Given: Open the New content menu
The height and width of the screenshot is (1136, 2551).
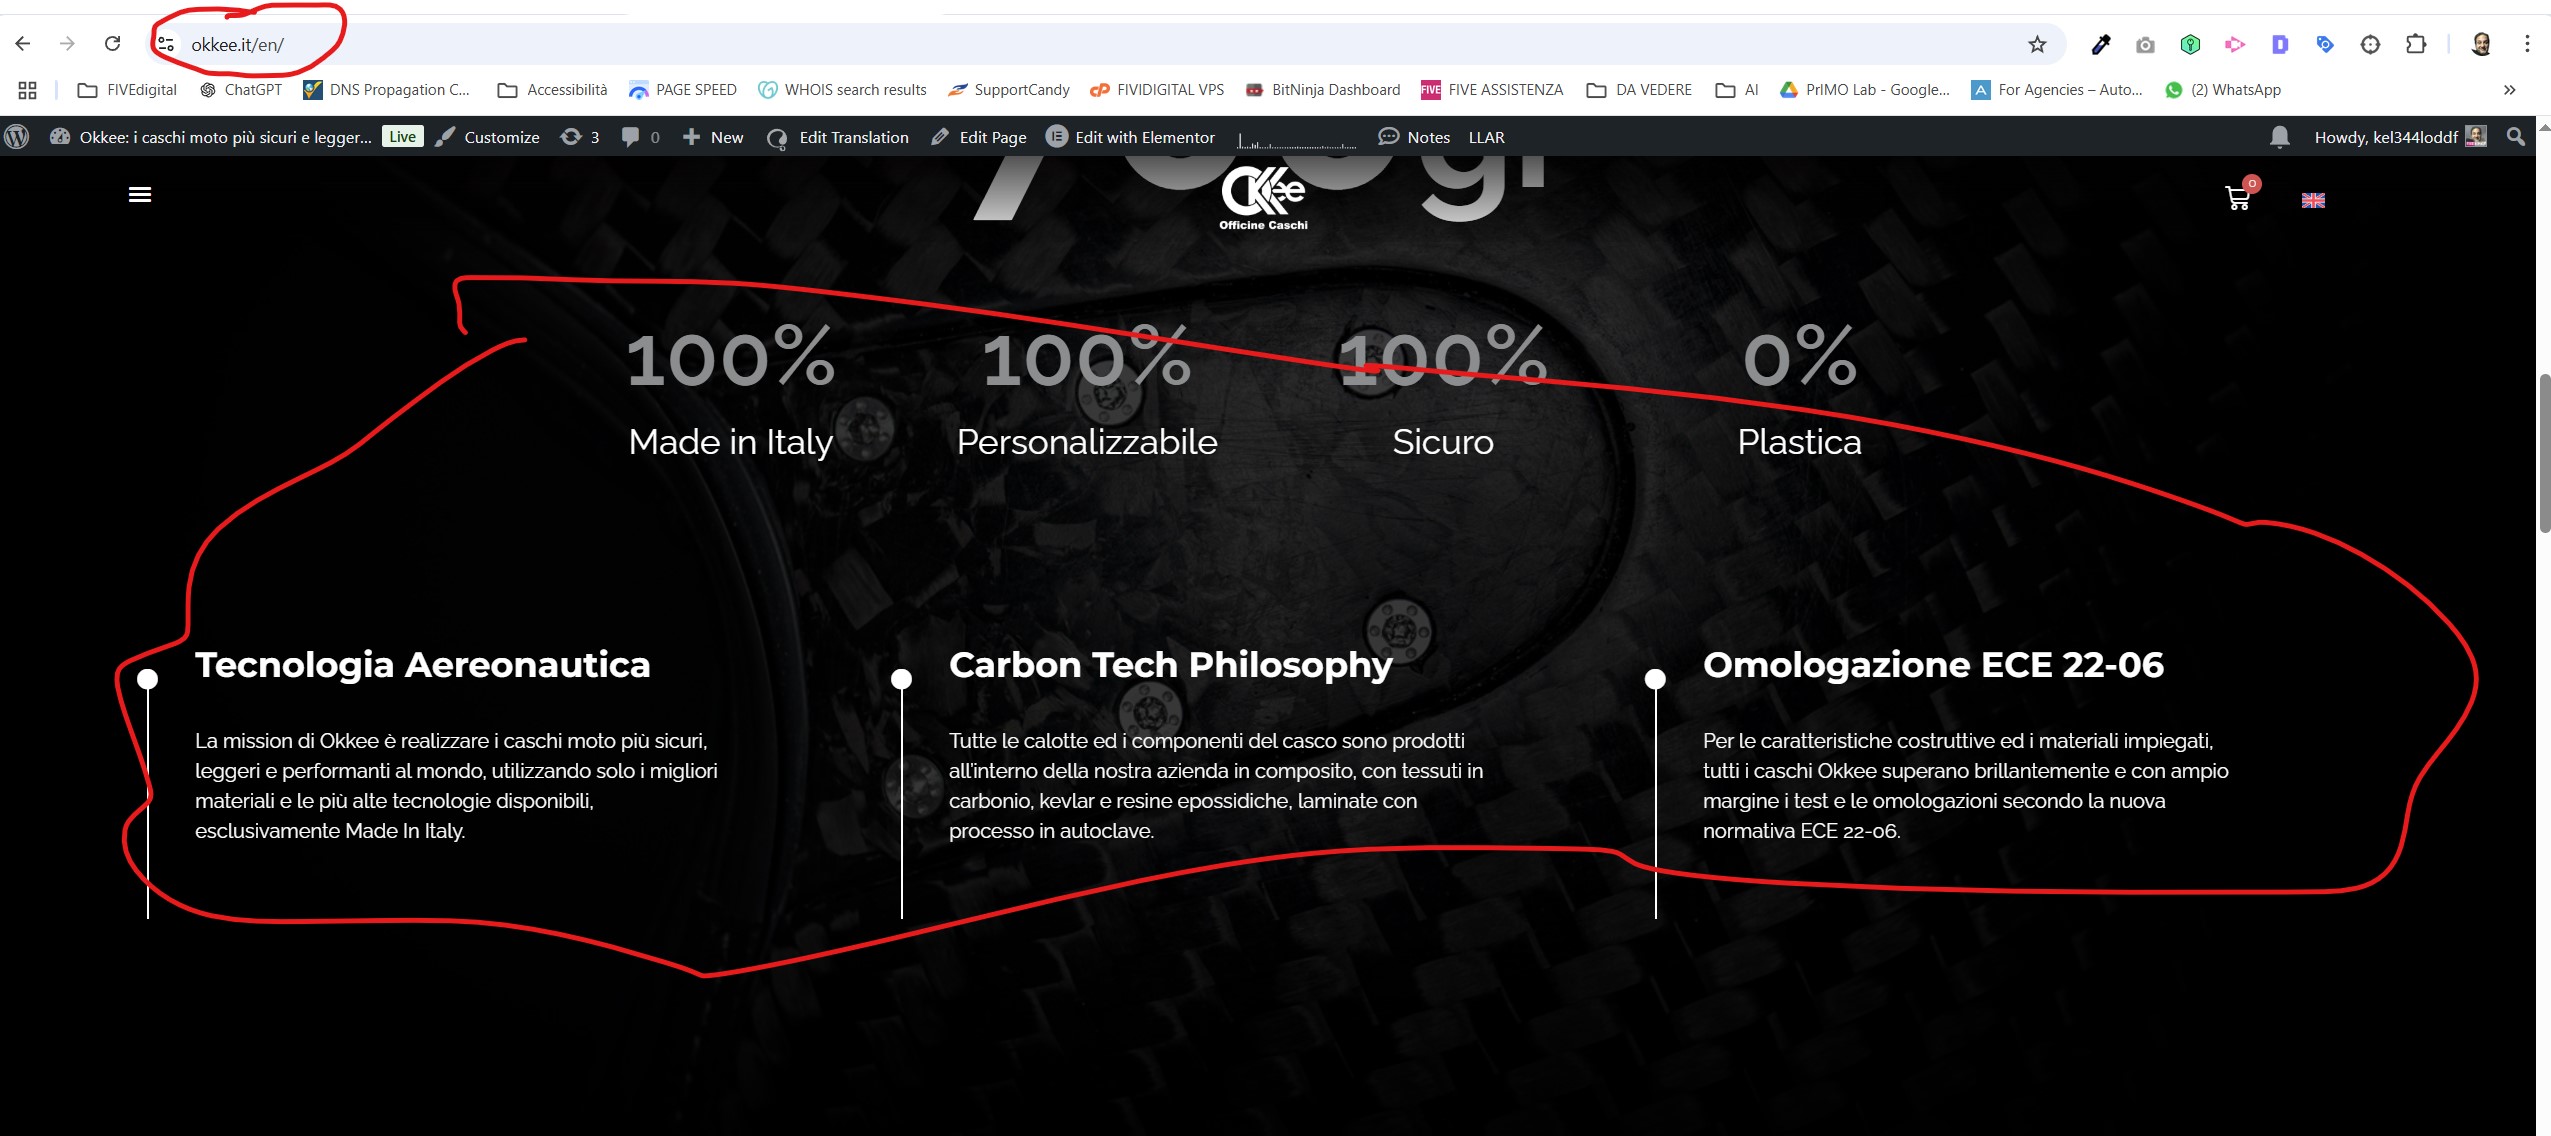Looking at the screenshot, I should [713, 137].
